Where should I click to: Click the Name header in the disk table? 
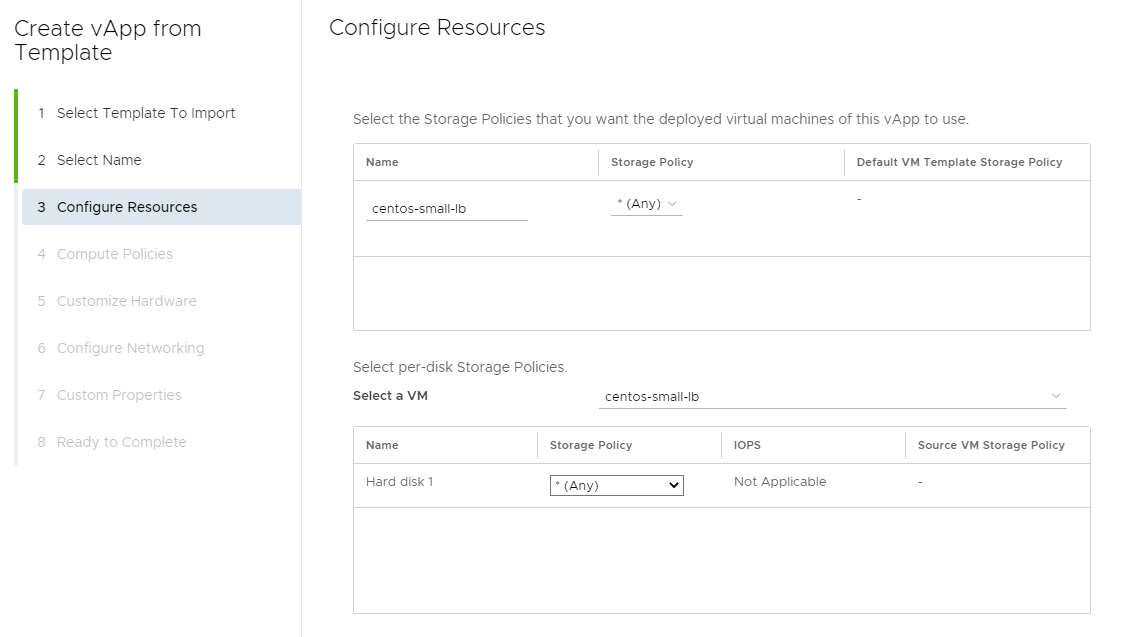click(382, 445)
